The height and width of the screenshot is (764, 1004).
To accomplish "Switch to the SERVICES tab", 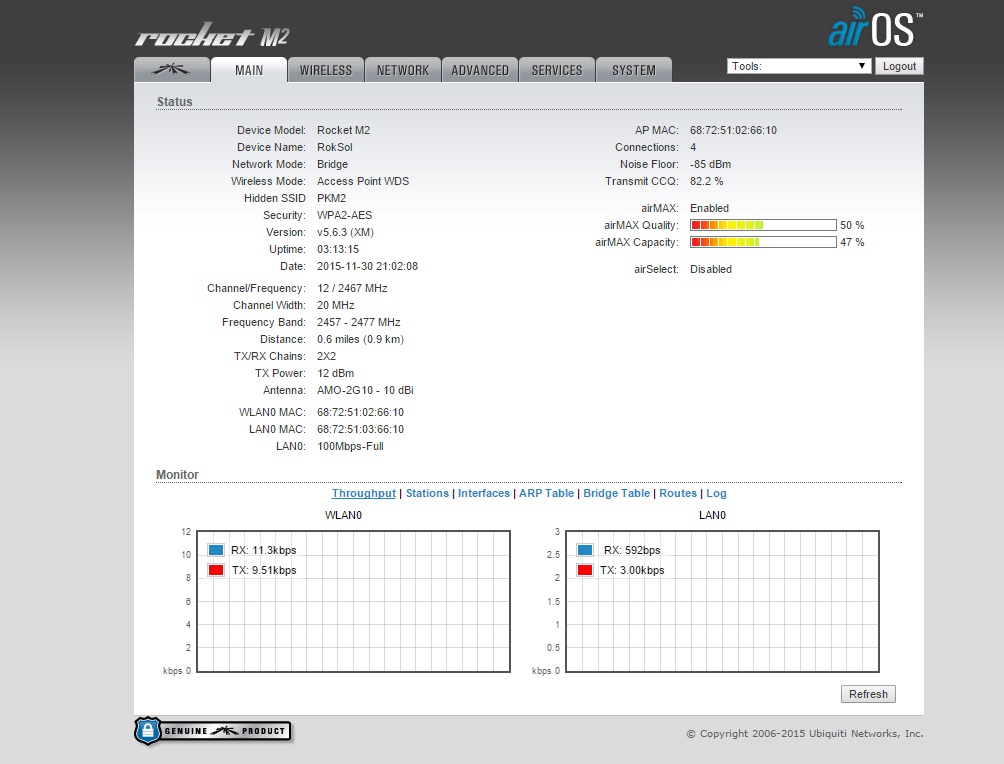I will pos(556,70).
